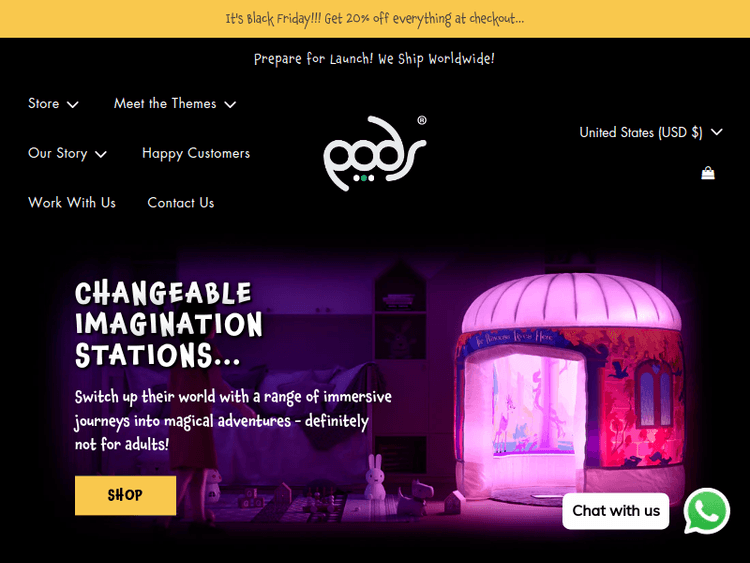
Task: Go to Happy Customers page
Action: click(196, 154)
